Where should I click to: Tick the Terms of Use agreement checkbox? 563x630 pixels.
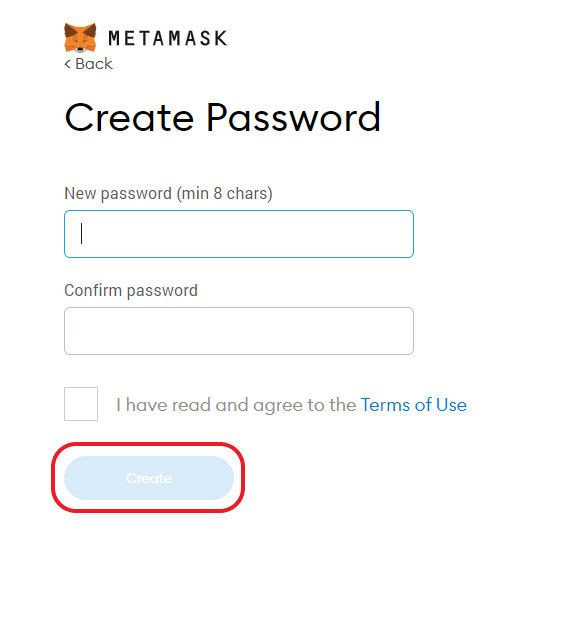(x=81, y=404)
